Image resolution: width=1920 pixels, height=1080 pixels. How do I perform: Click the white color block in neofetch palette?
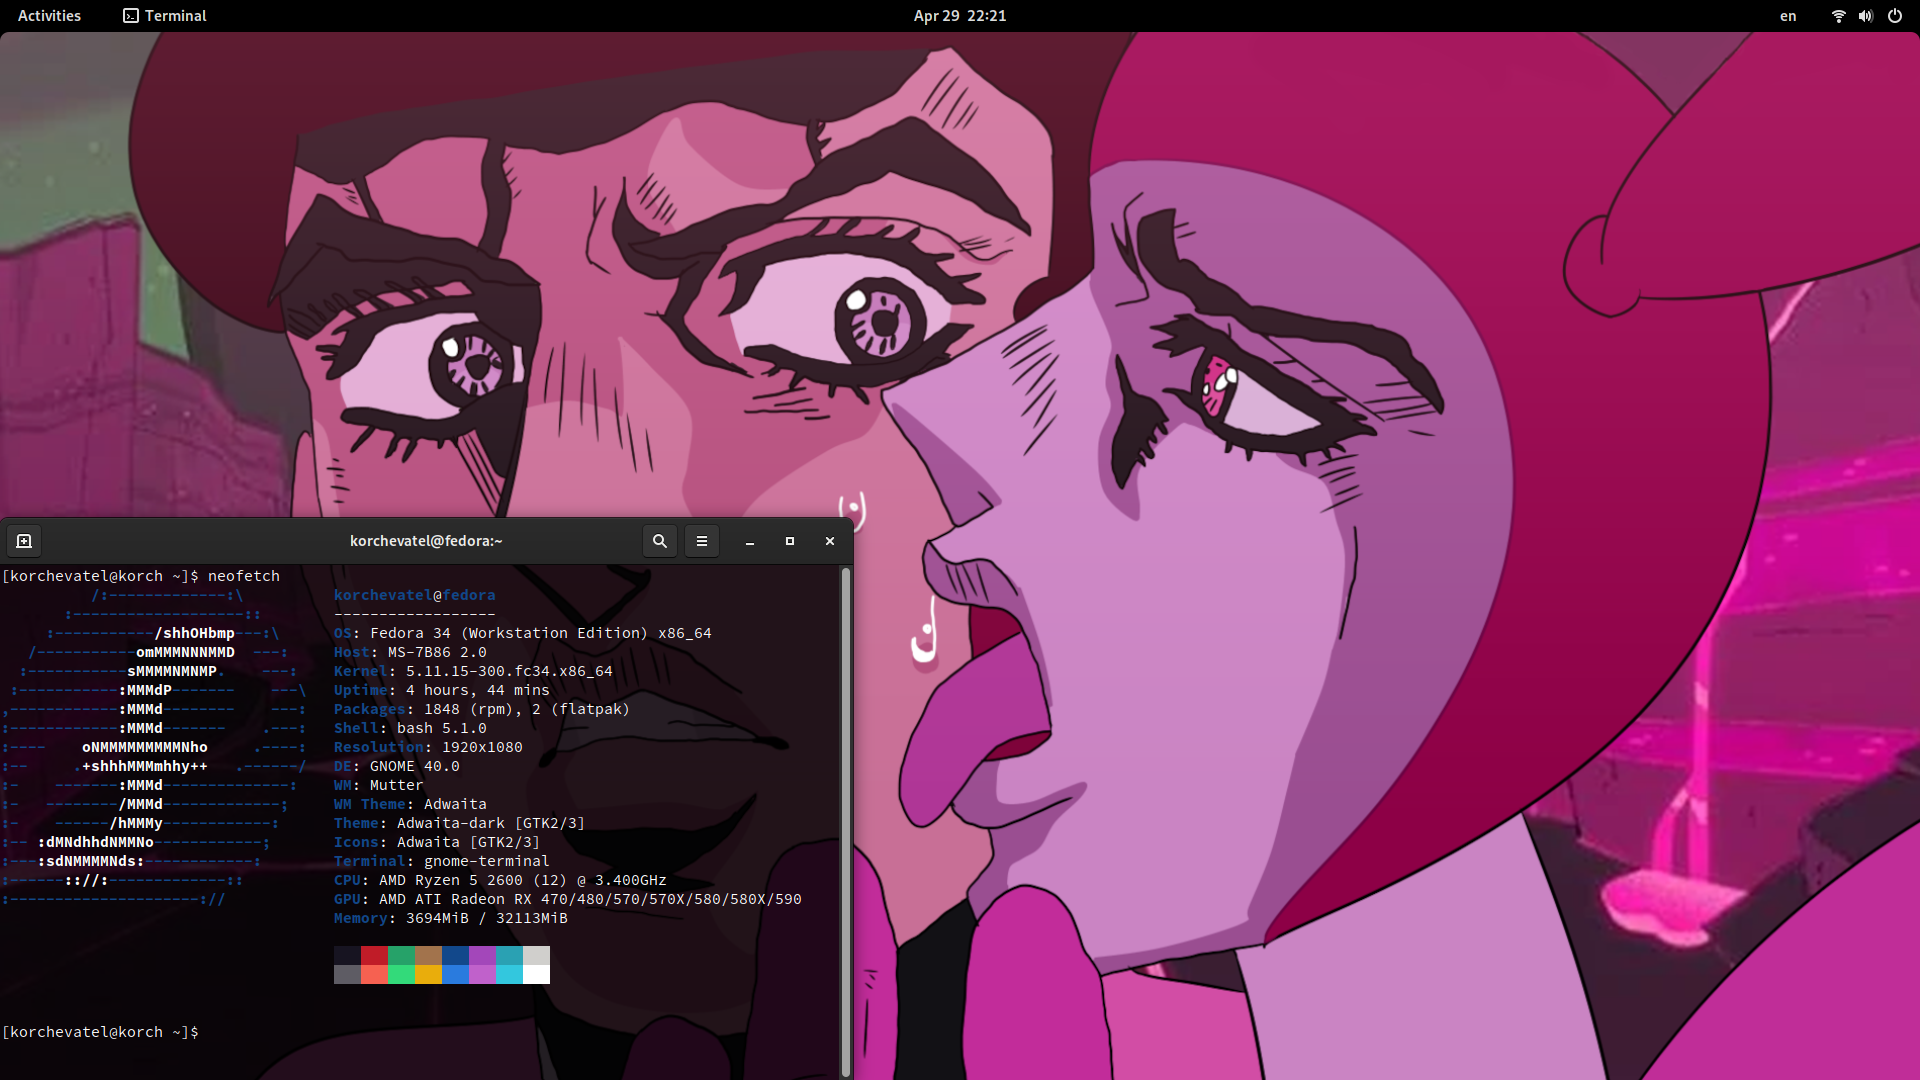click(536, 975)
